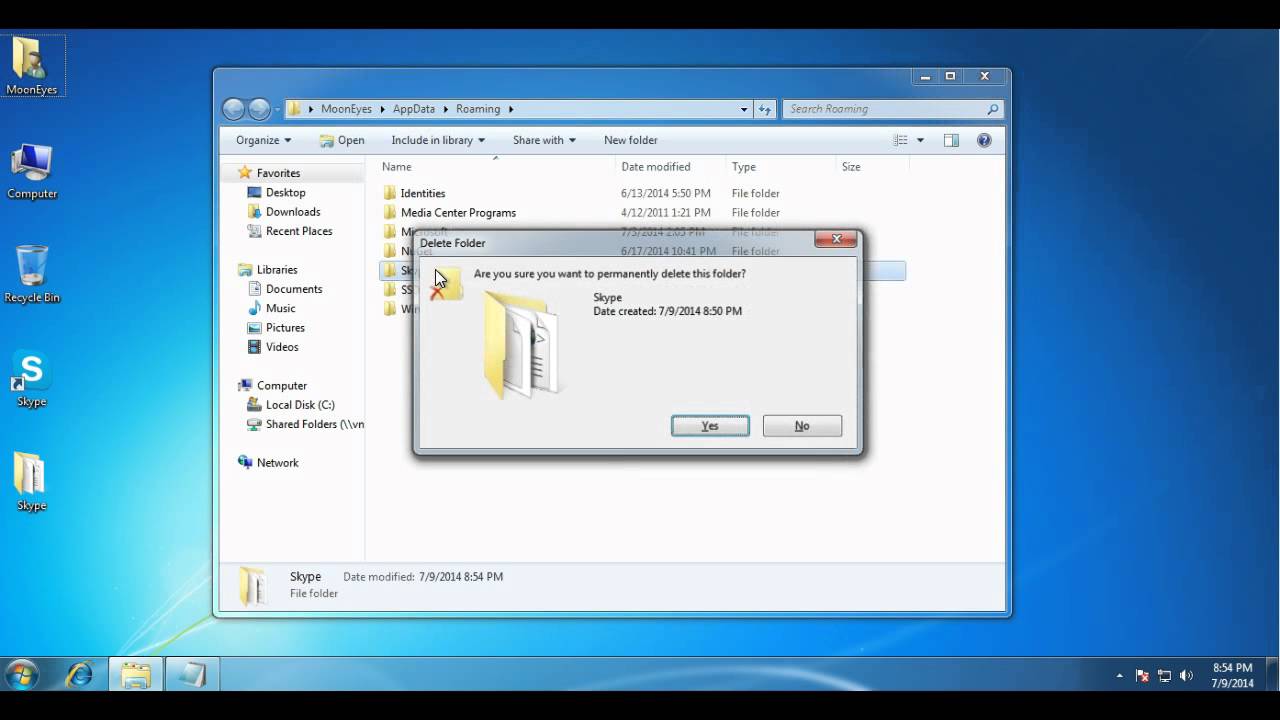The height and width of the screenshot is (720, 1280).
Task: Click MoonEyes in the address breadcrumb
Action: (x=346, y=109)
